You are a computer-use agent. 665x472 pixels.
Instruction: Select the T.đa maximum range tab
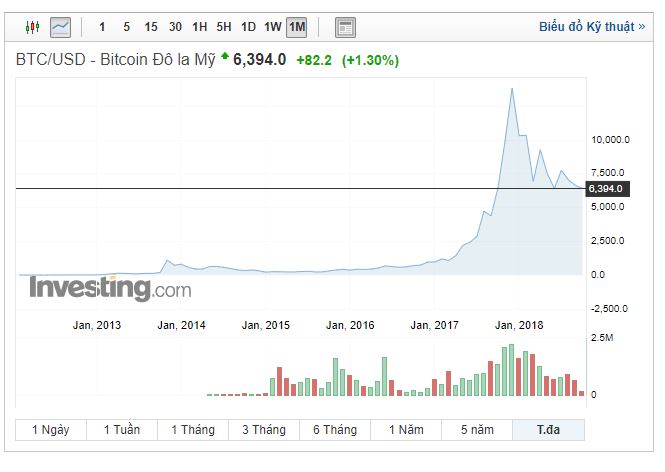(x=548, y=430)
